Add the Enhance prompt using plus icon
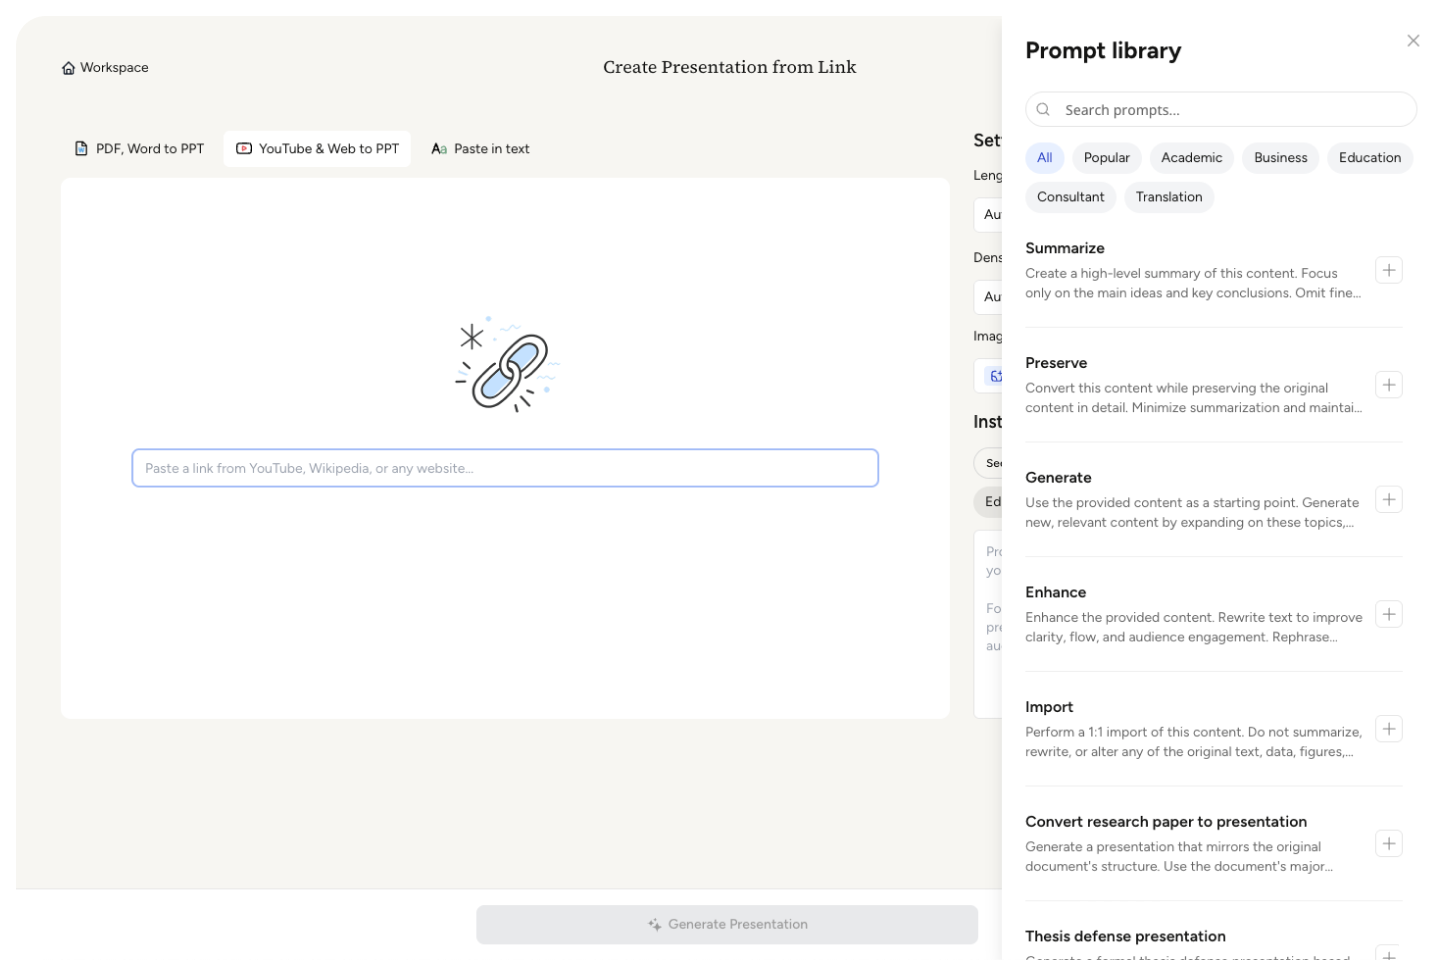Viewport: 1440px width, 960px height. tap(1388, 615)
